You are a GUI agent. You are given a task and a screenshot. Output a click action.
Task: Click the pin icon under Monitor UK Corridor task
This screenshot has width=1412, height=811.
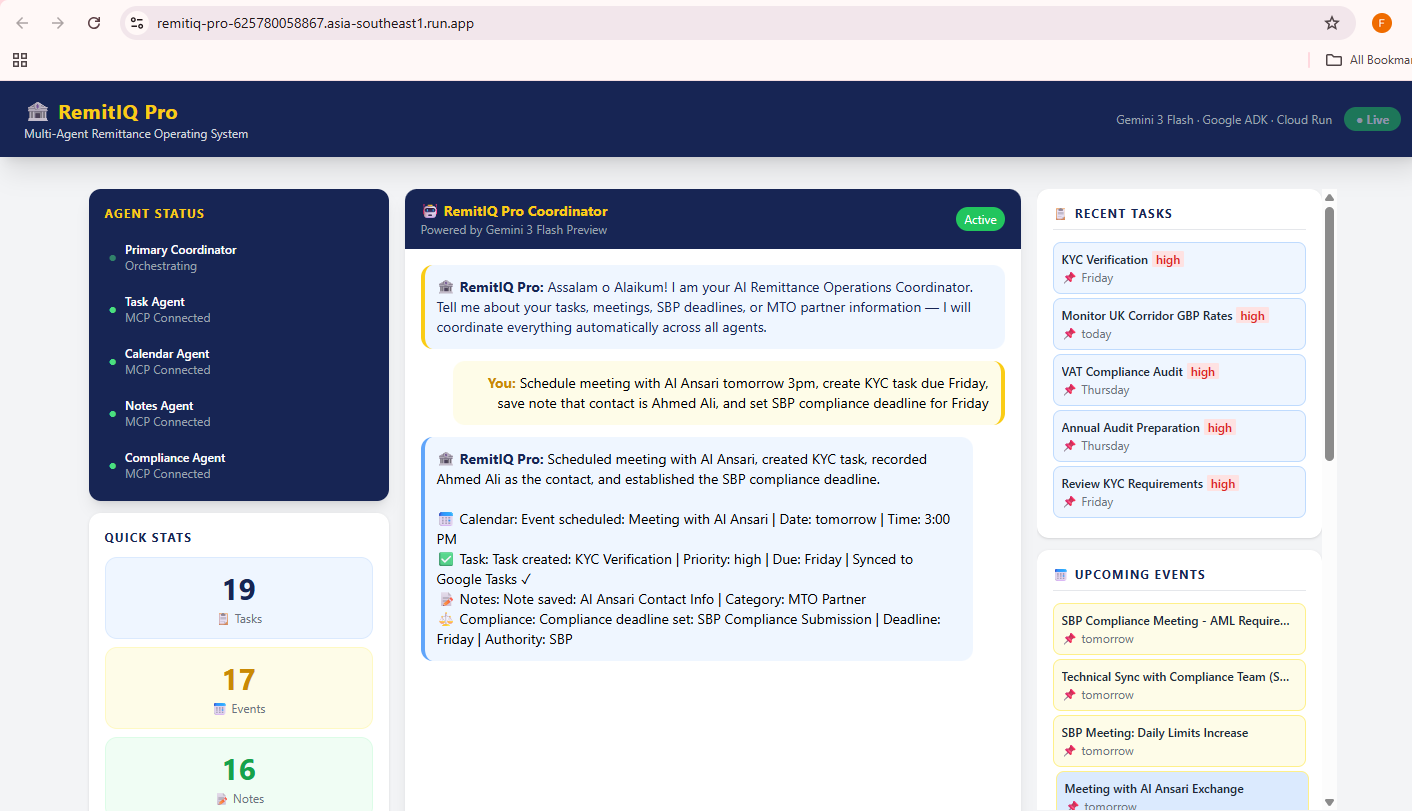[x=1069, y=334]
